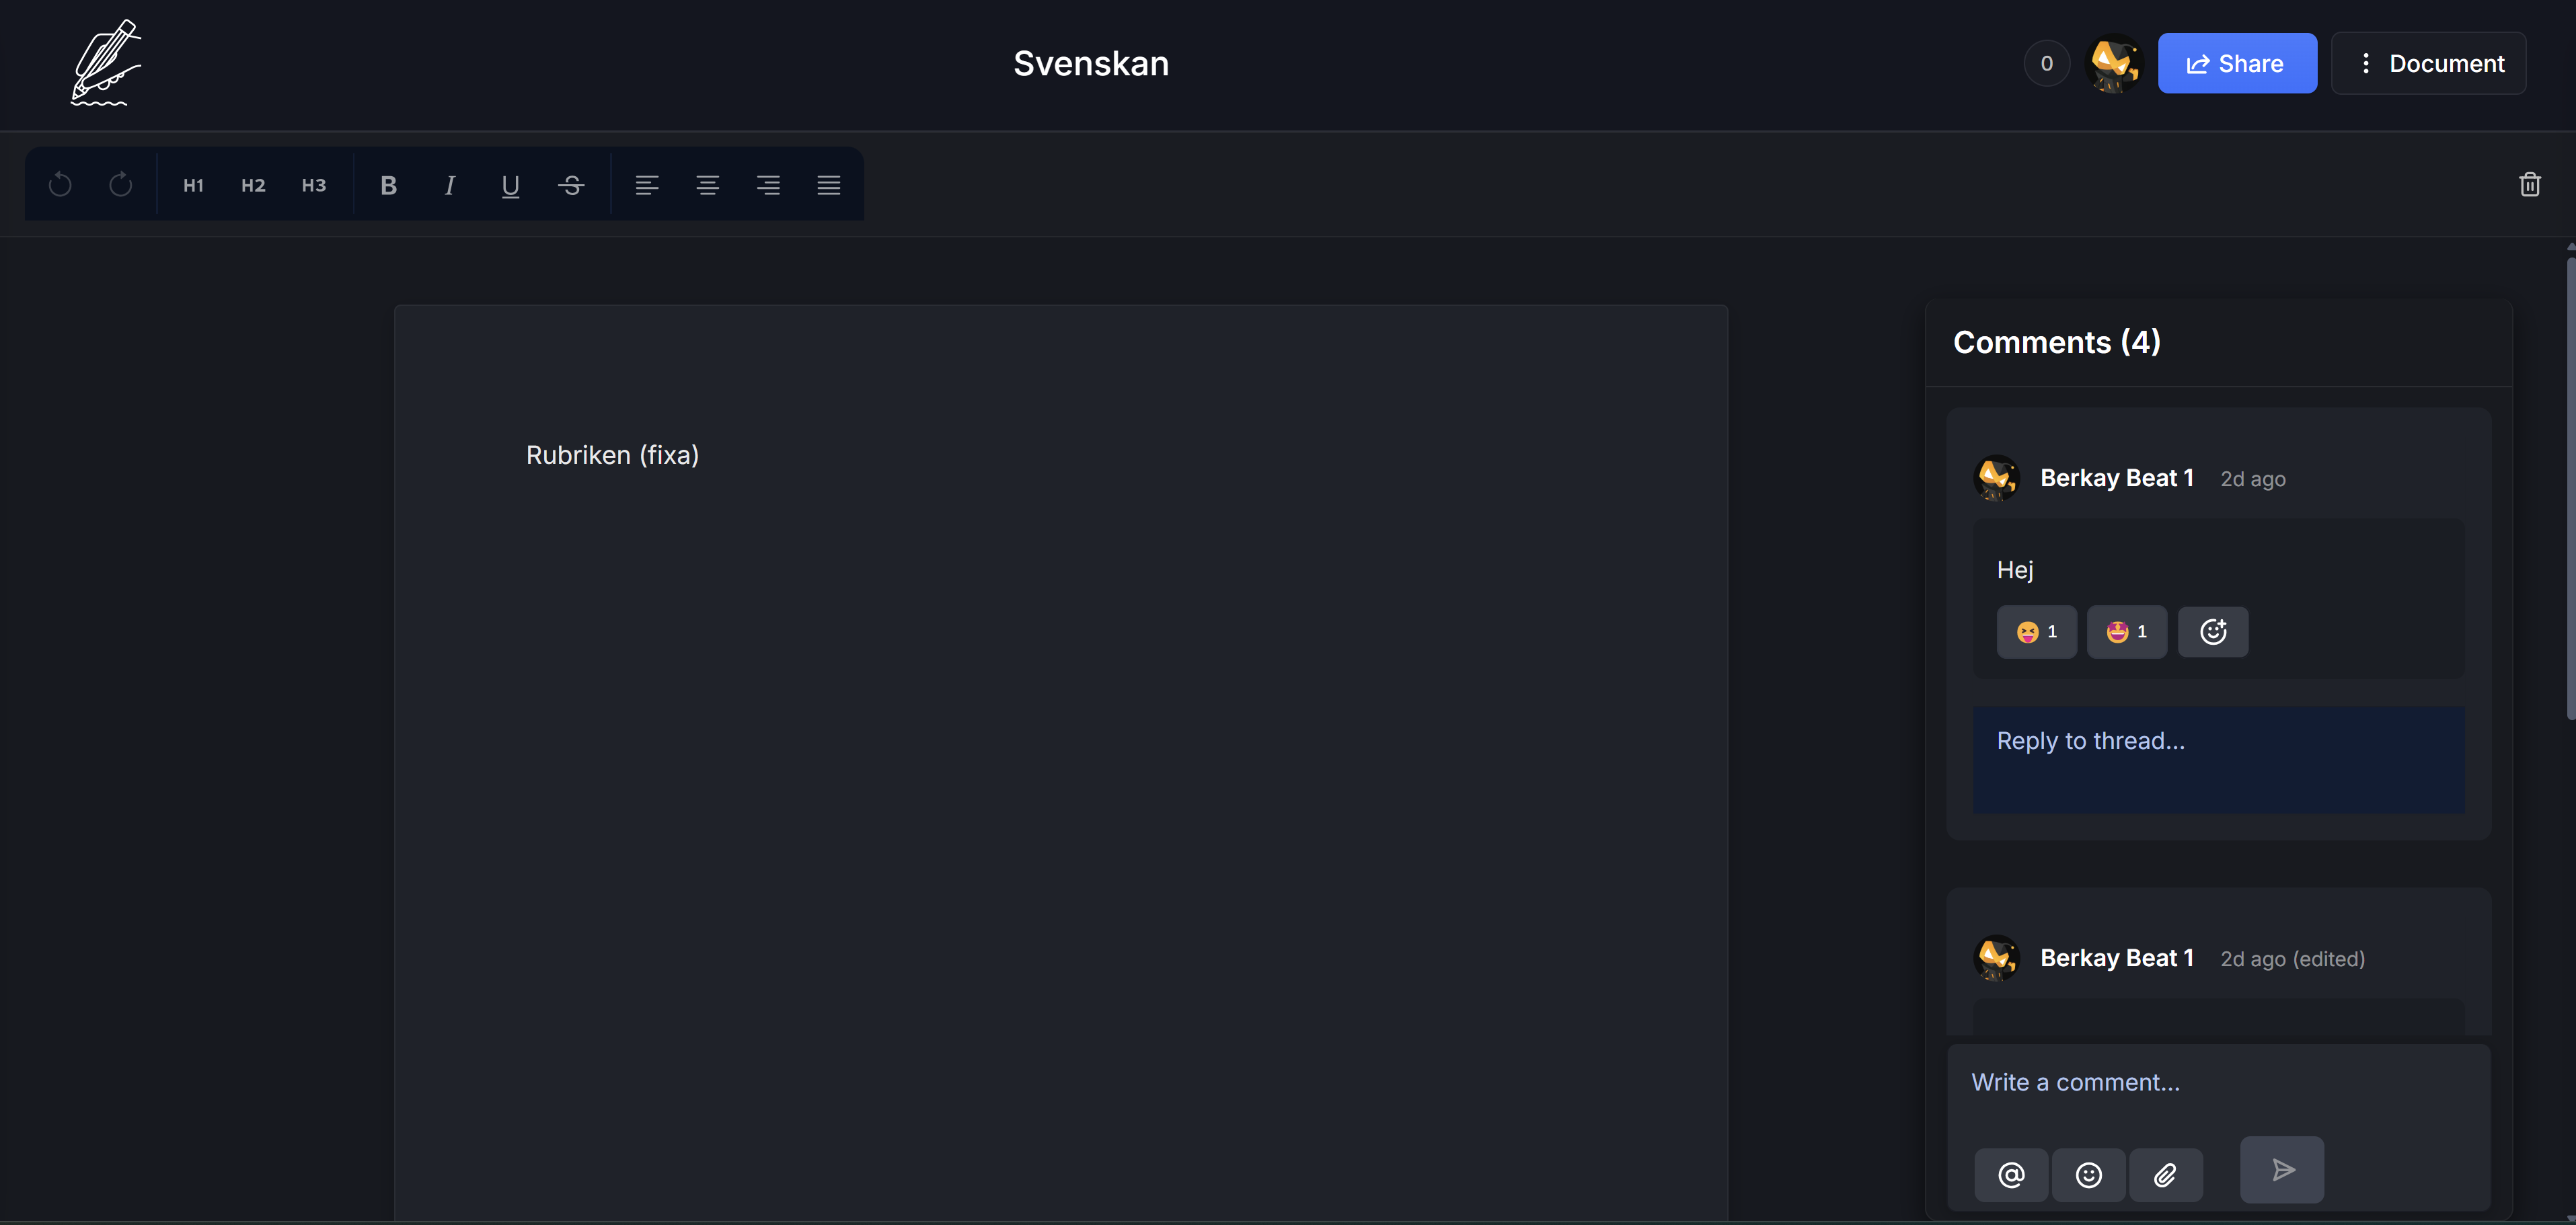2576x1225 pixels.
Task: Click the Undo icon in the toolbar
Action: click(60, 184)
